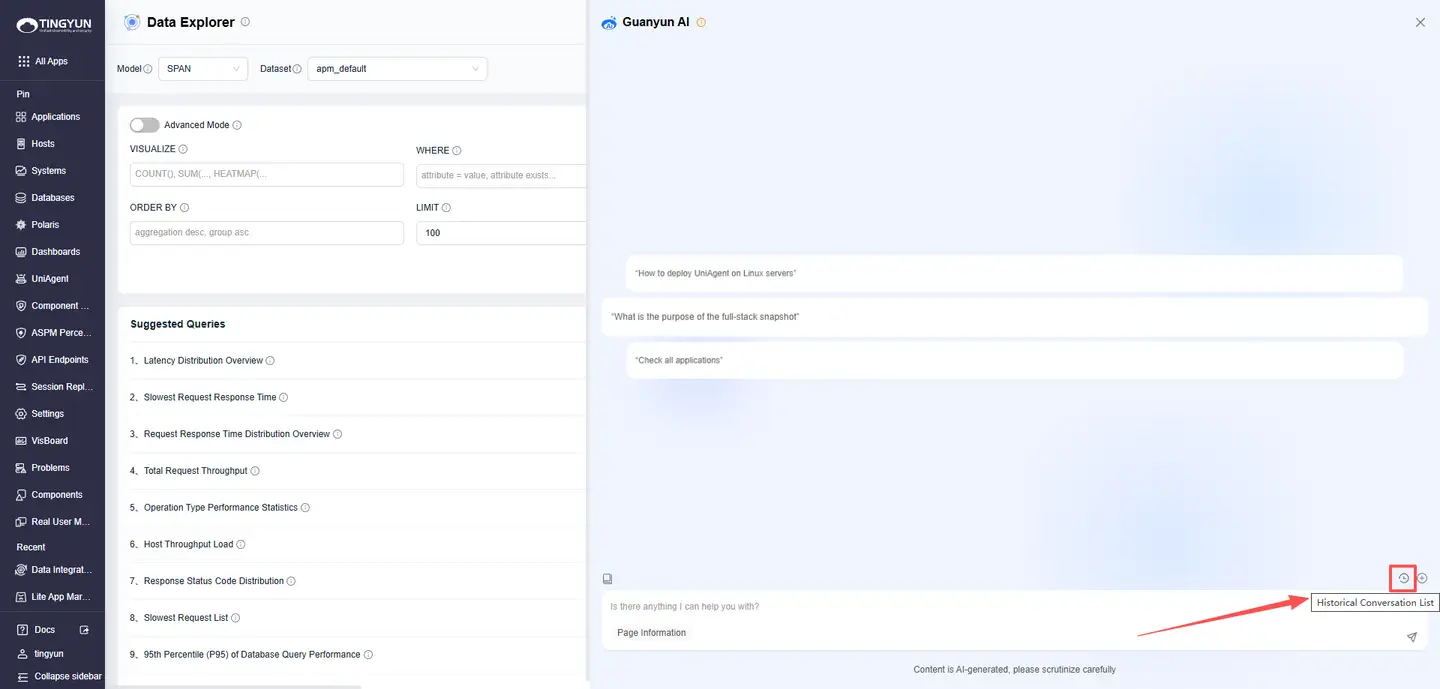Choose "Check all applications" suggested prompt
This screenshot has height=689, width=1440.
click(x=680, y=360)
